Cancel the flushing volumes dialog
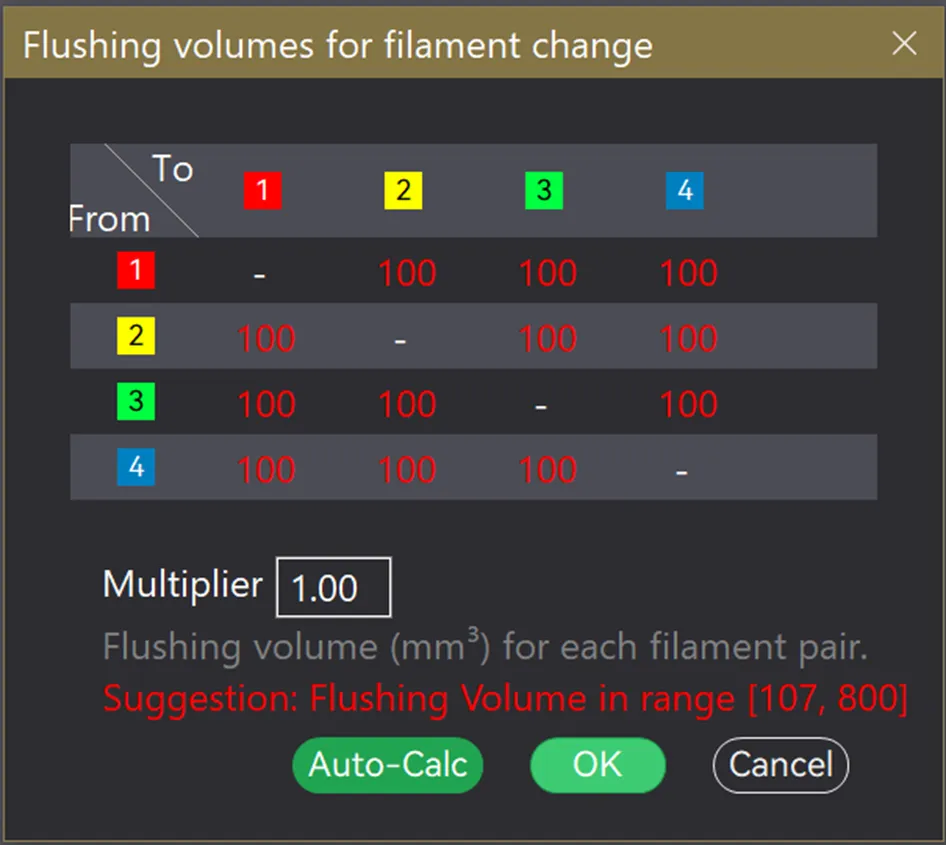Viewport: 946px width, 845px height. tap(780, 765)
